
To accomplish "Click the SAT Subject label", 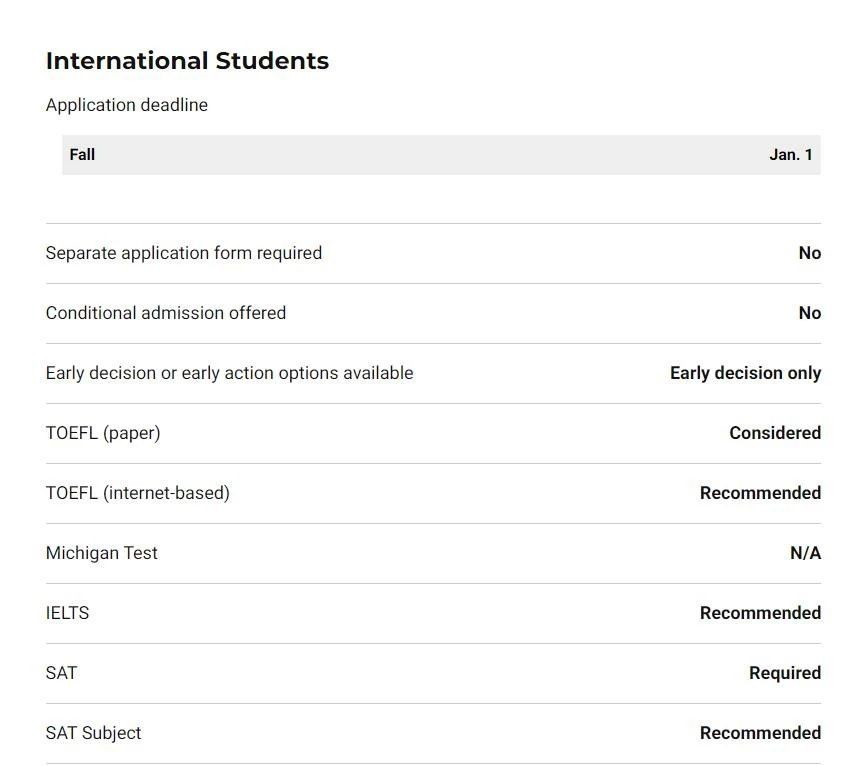I will pyautogui.click(x=93, y=733).
